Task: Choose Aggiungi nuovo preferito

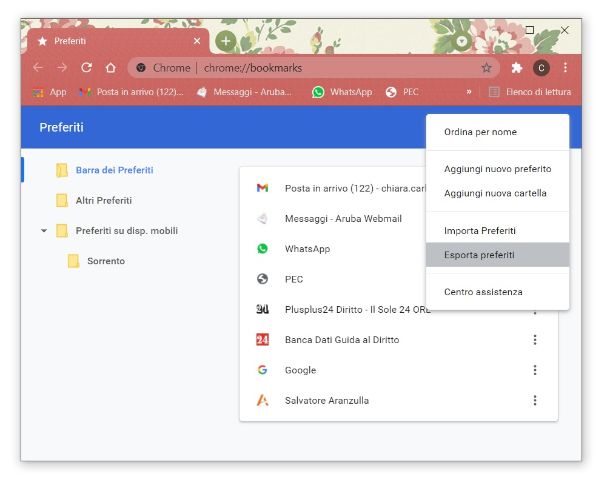Action: click(x=498, y=169)
